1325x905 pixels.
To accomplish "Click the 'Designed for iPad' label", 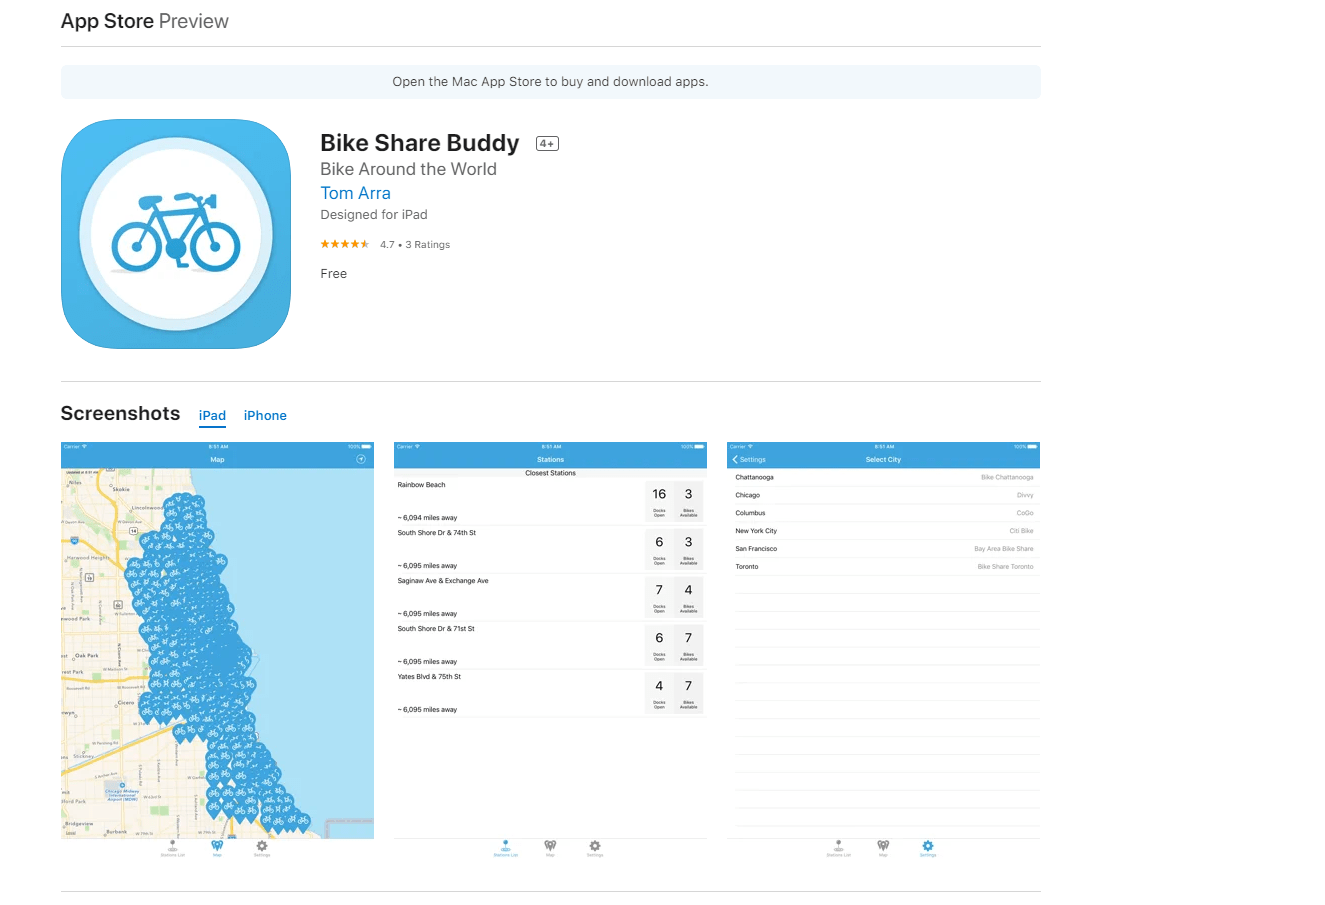I will [374, 215].
